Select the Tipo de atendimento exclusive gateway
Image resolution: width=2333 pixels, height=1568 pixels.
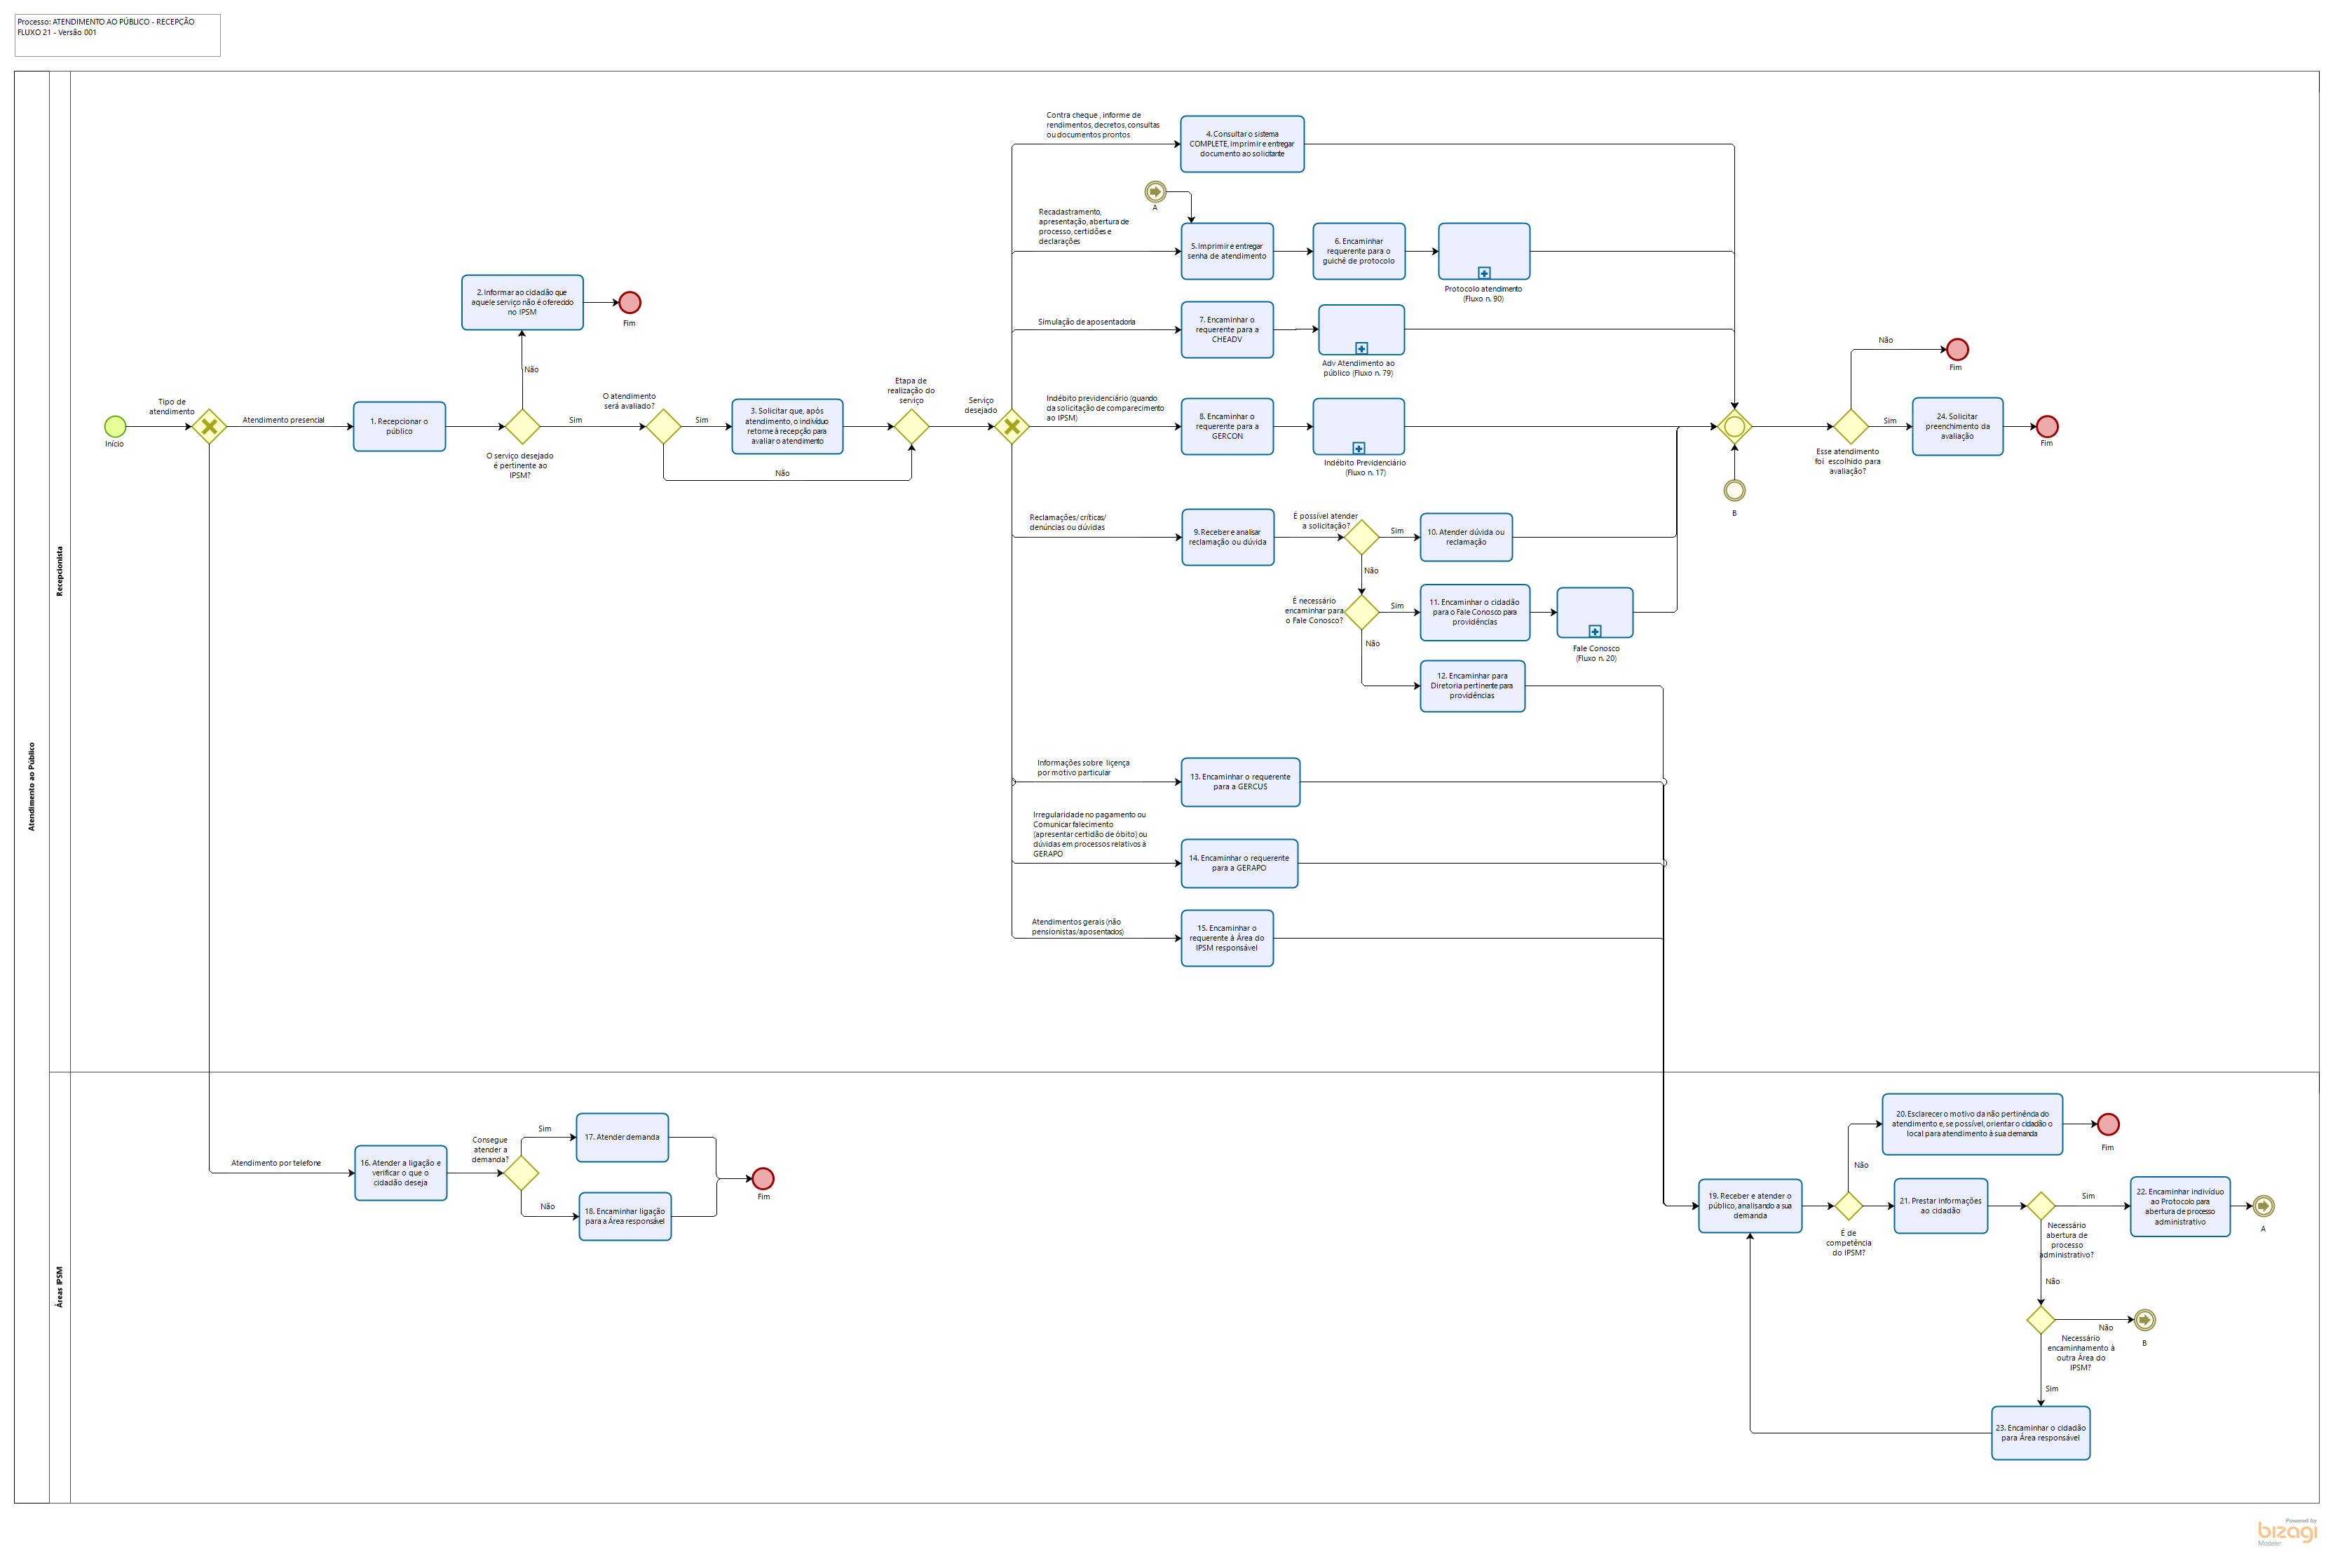pos(209,427)
